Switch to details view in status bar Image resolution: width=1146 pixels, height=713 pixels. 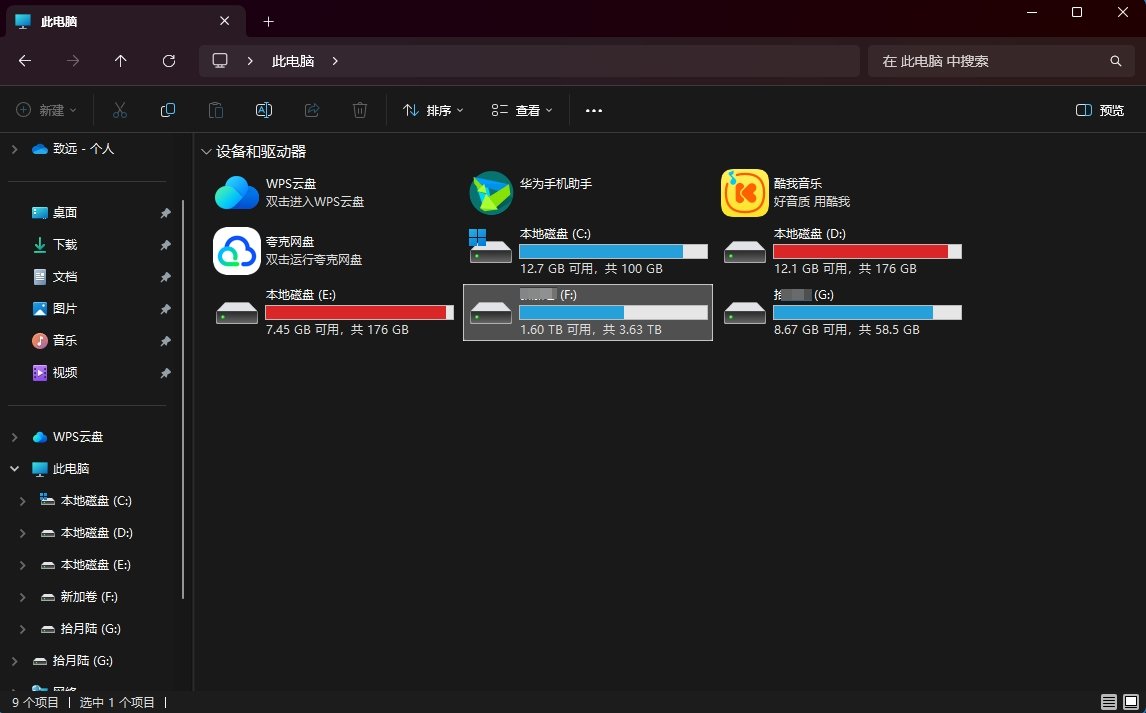[x=1108, y=702]
